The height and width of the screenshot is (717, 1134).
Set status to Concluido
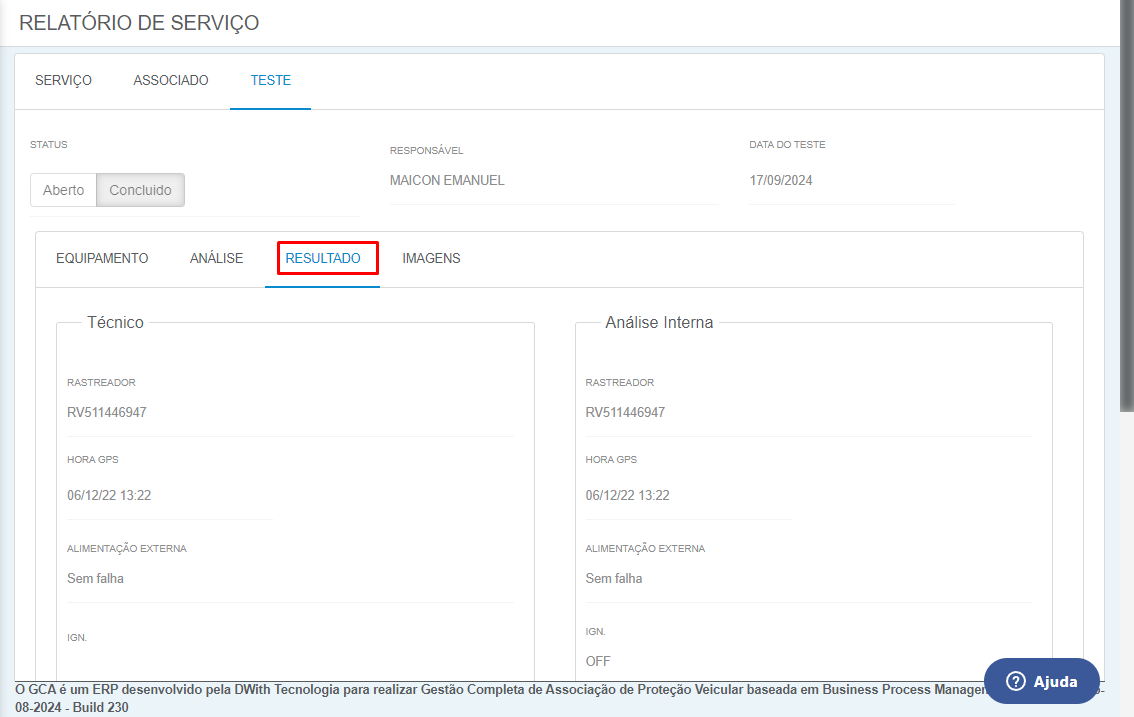(x=140, y=190)
